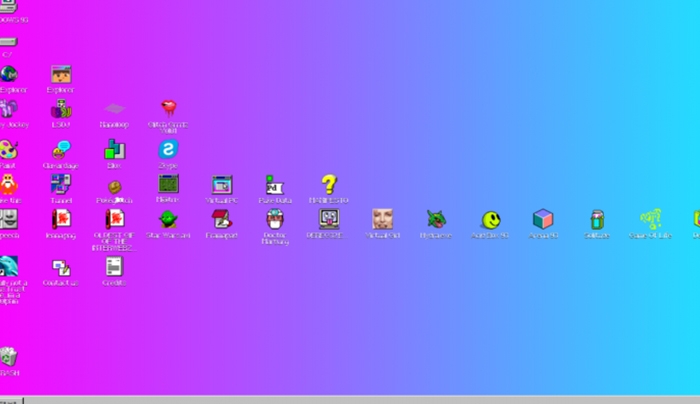The image size is (700, 404).
Task: Launch the pony Jockey icon
Action: tap(8, 108)
